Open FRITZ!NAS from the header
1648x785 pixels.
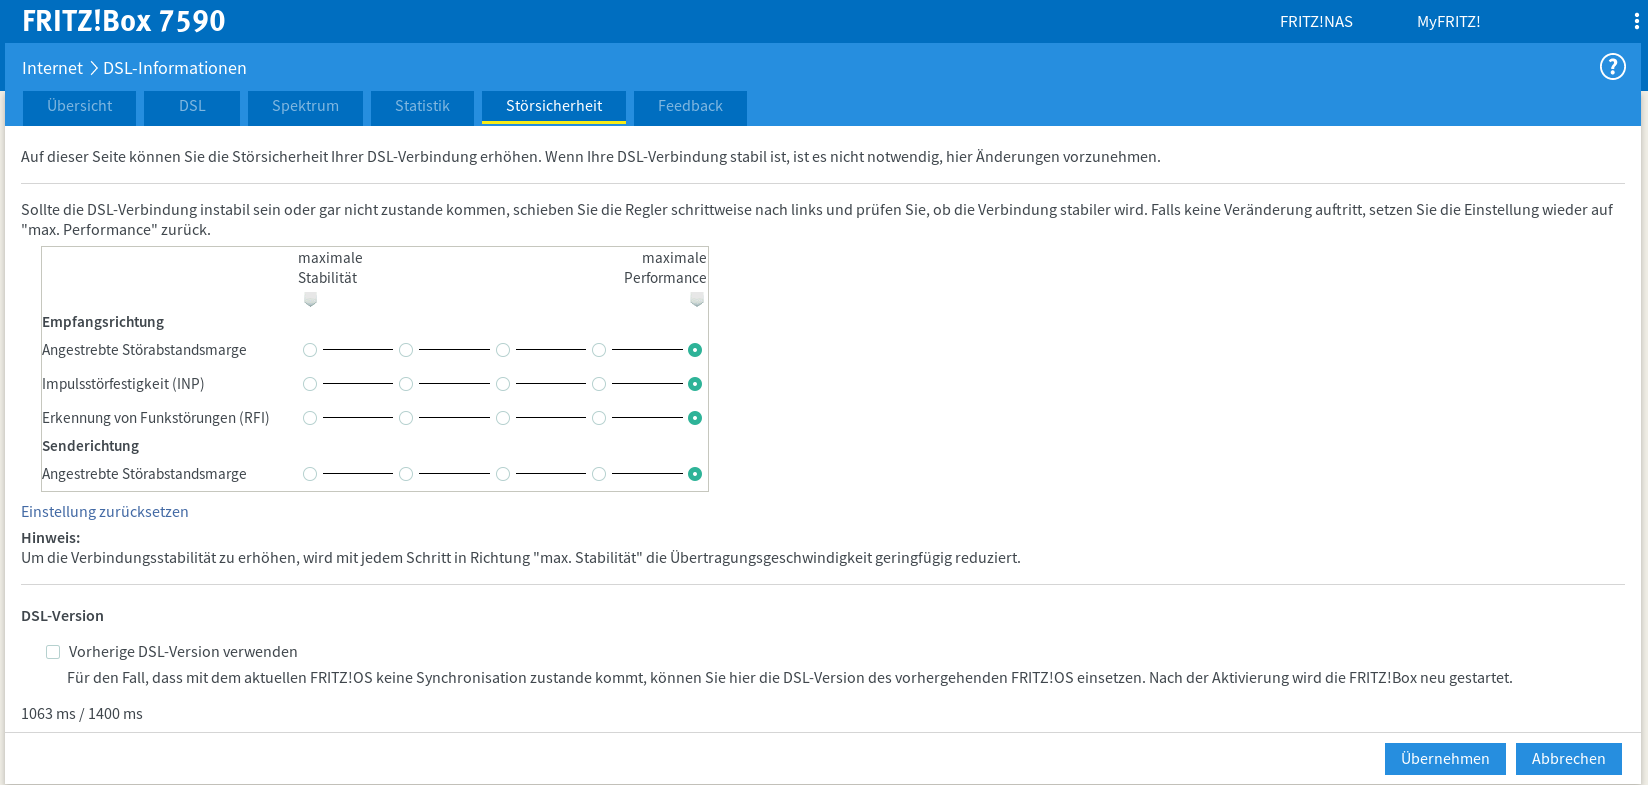[x=1316, y=22]
